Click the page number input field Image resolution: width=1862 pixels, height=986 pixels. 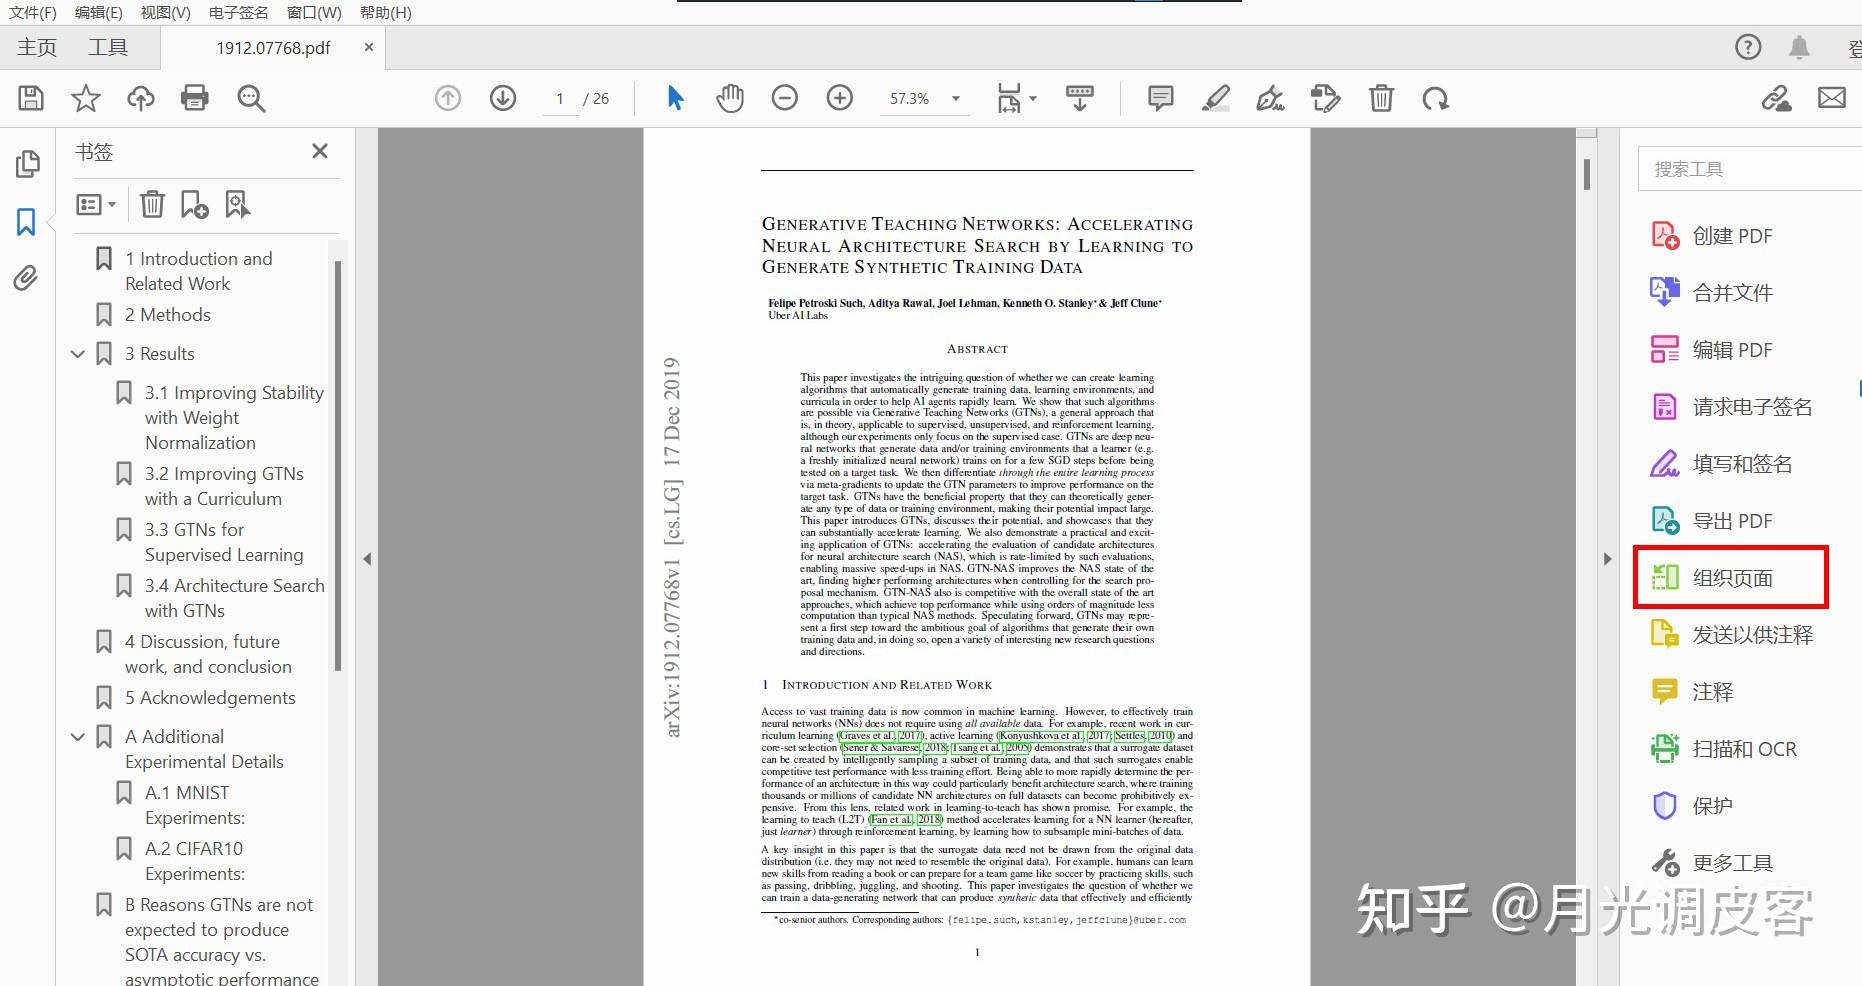(x=558, y=98)
